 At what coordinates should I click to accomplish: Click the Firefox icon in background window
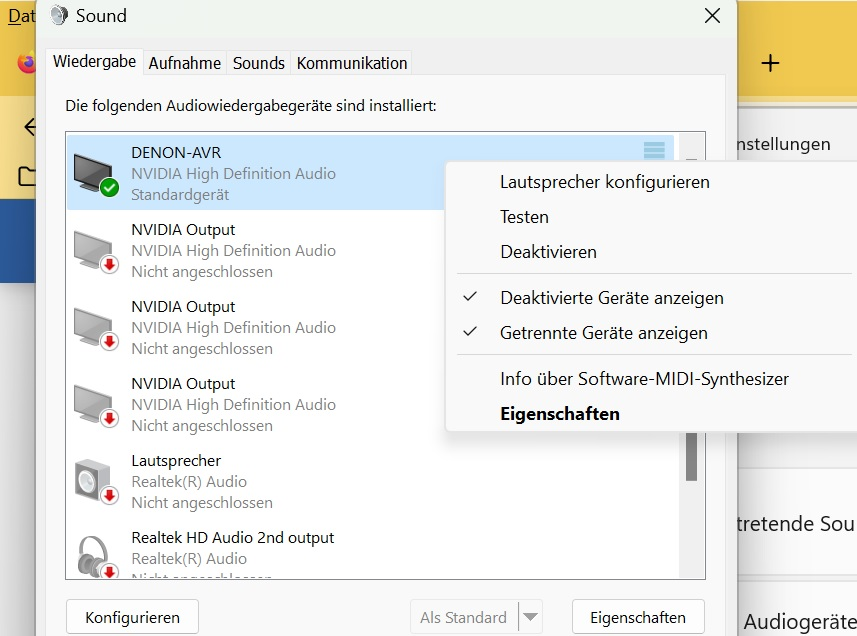[26, 62]
